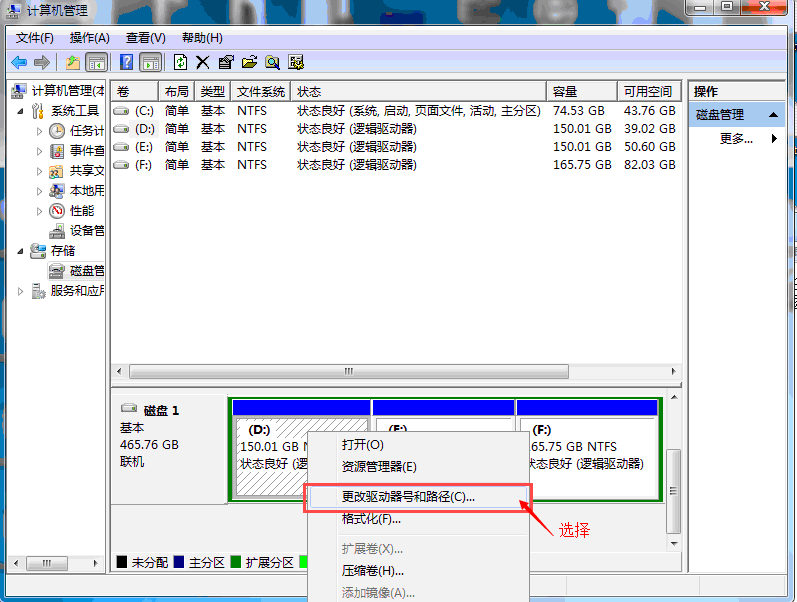Choose 格式化(F) in context menu
This screenshot has width=797, height=602.
(418, 519)
